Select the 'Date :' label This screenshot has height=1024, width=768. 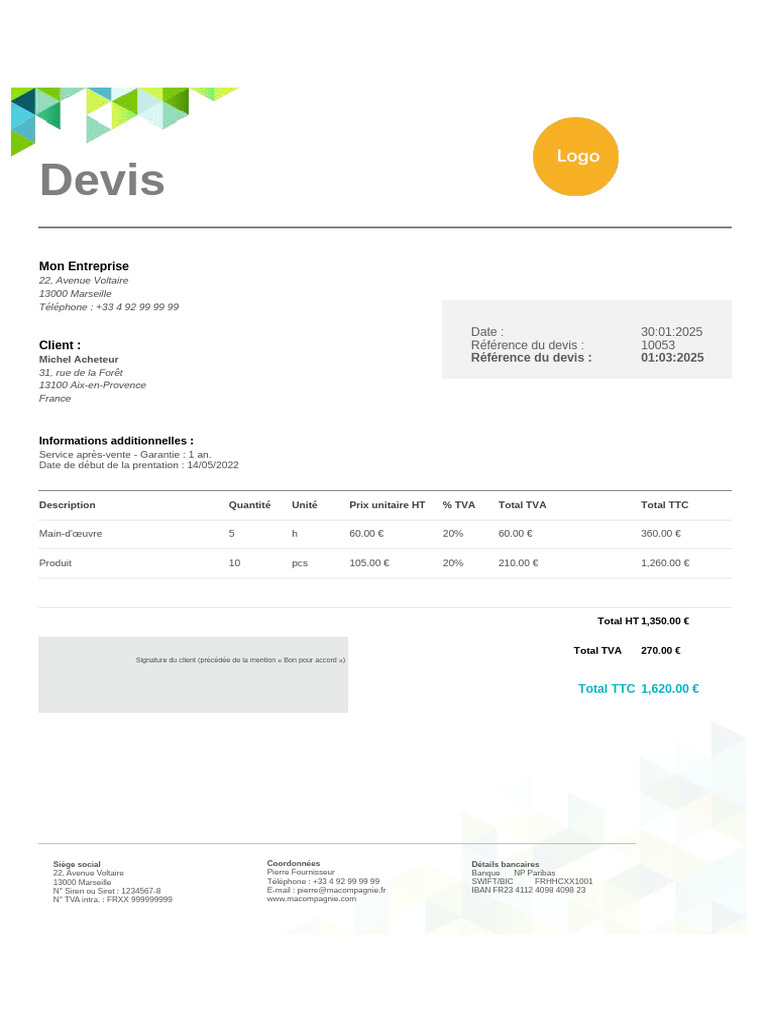click(x=487, y=332)
